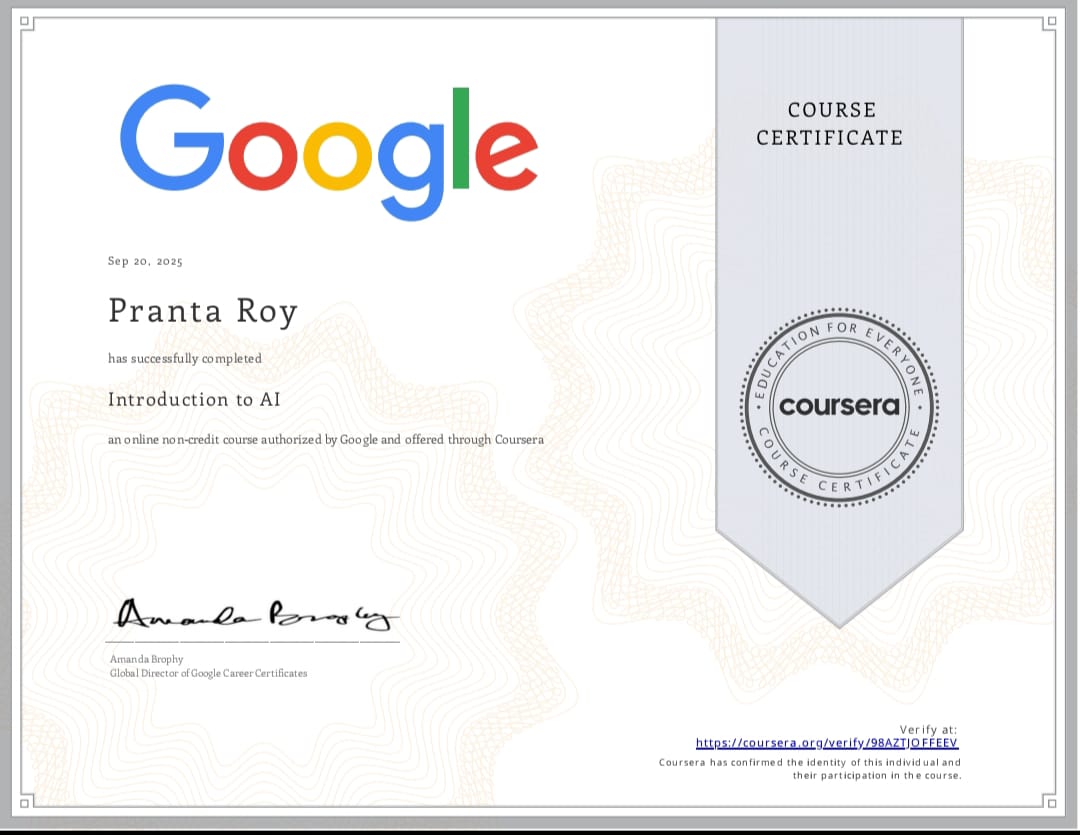Click the top-left corner square marker

pyautogui.click(x=27, y=22)
